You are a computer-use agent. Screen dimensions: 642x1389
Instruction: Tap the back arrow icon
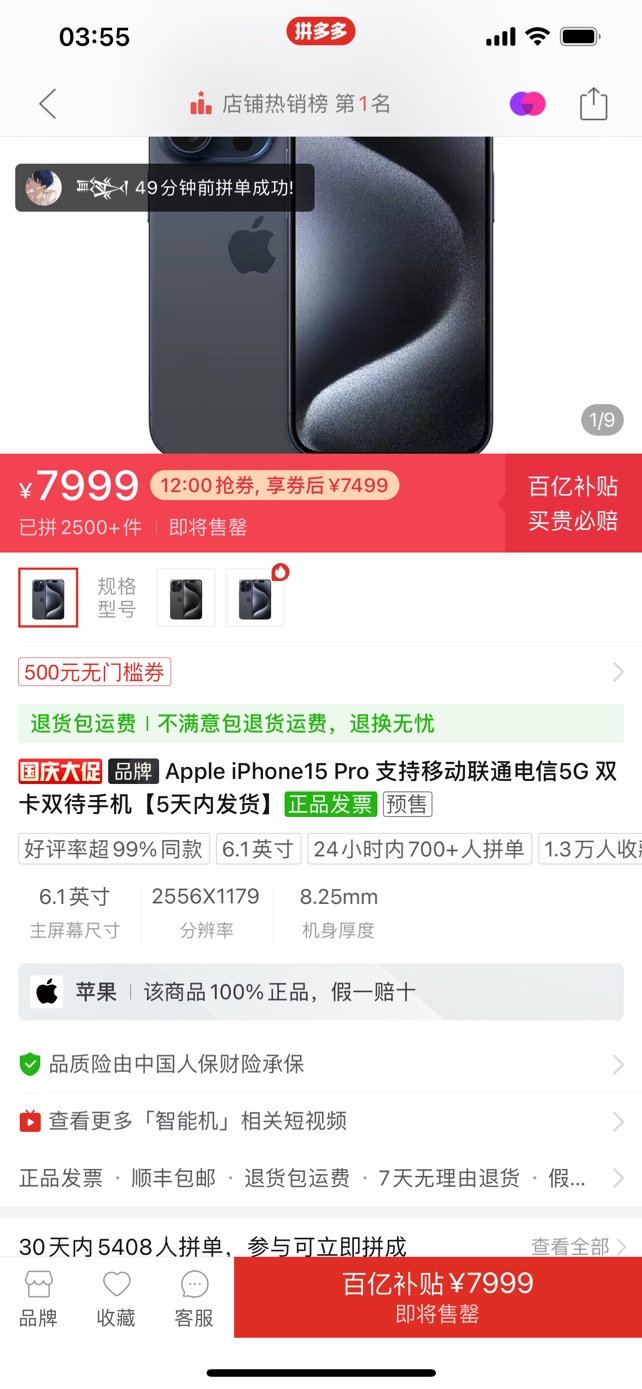coord(47,104)
